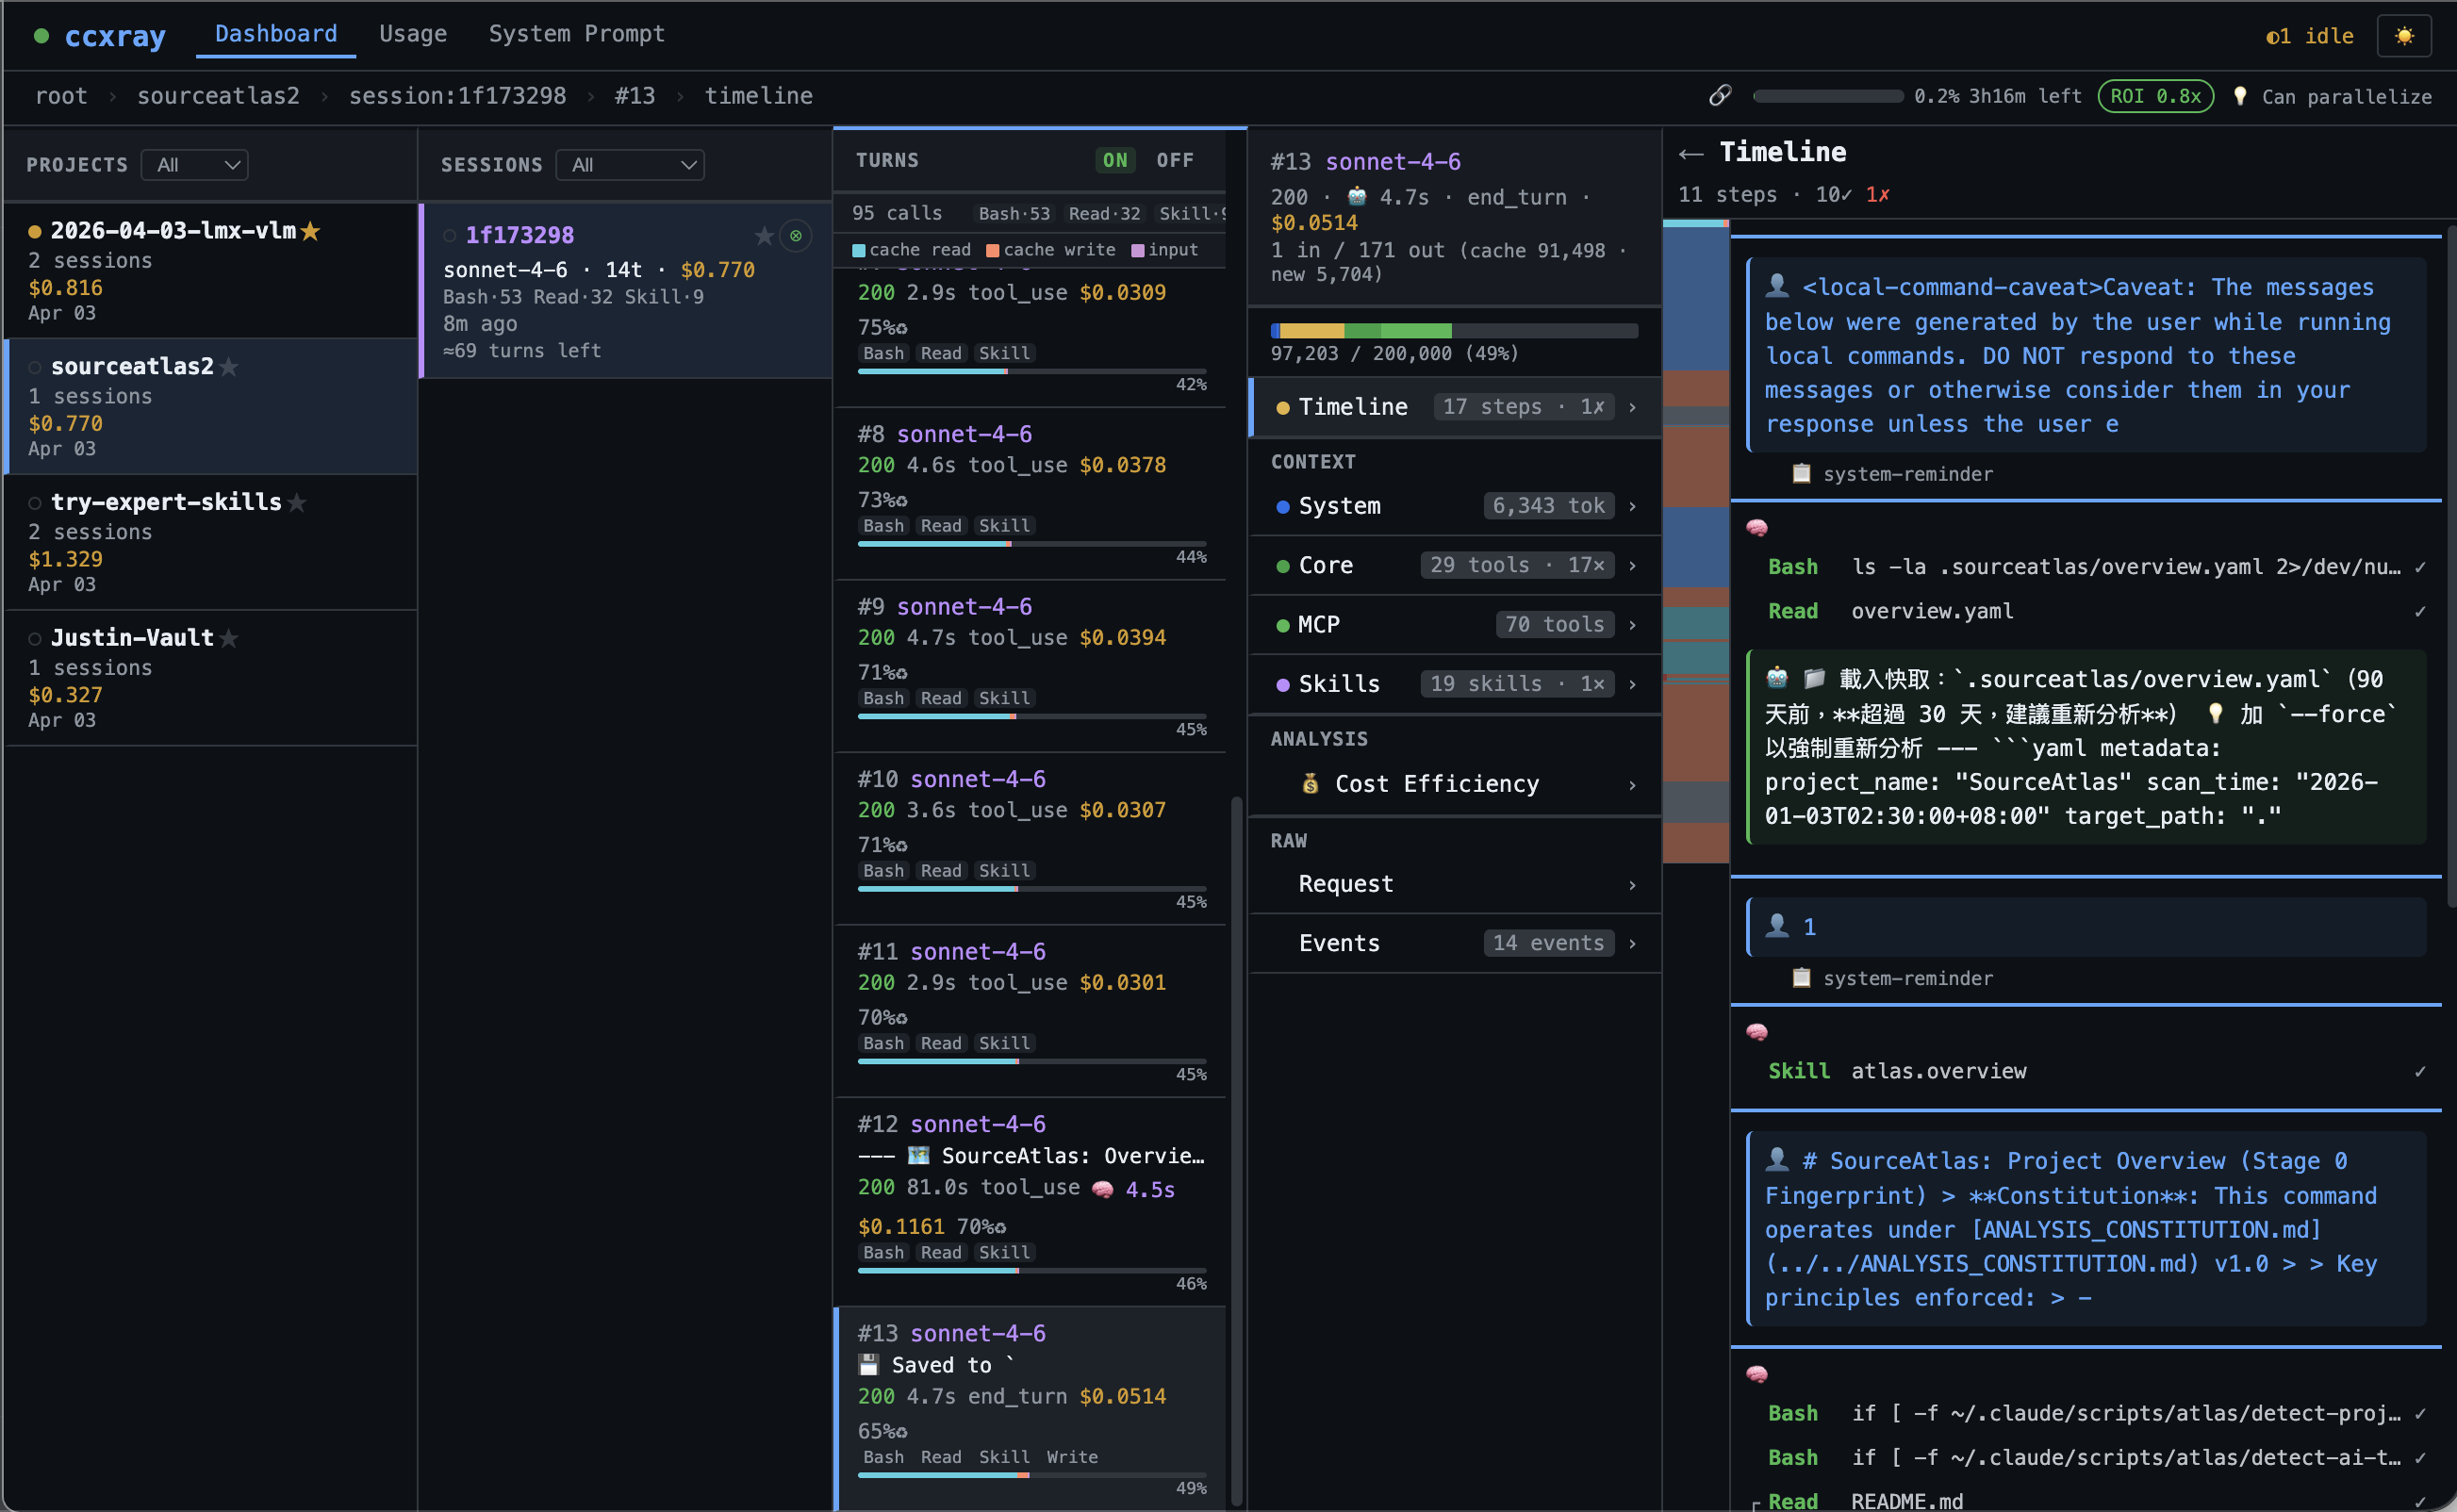Click star icon on session 1f173298

(x=764, y=236)
